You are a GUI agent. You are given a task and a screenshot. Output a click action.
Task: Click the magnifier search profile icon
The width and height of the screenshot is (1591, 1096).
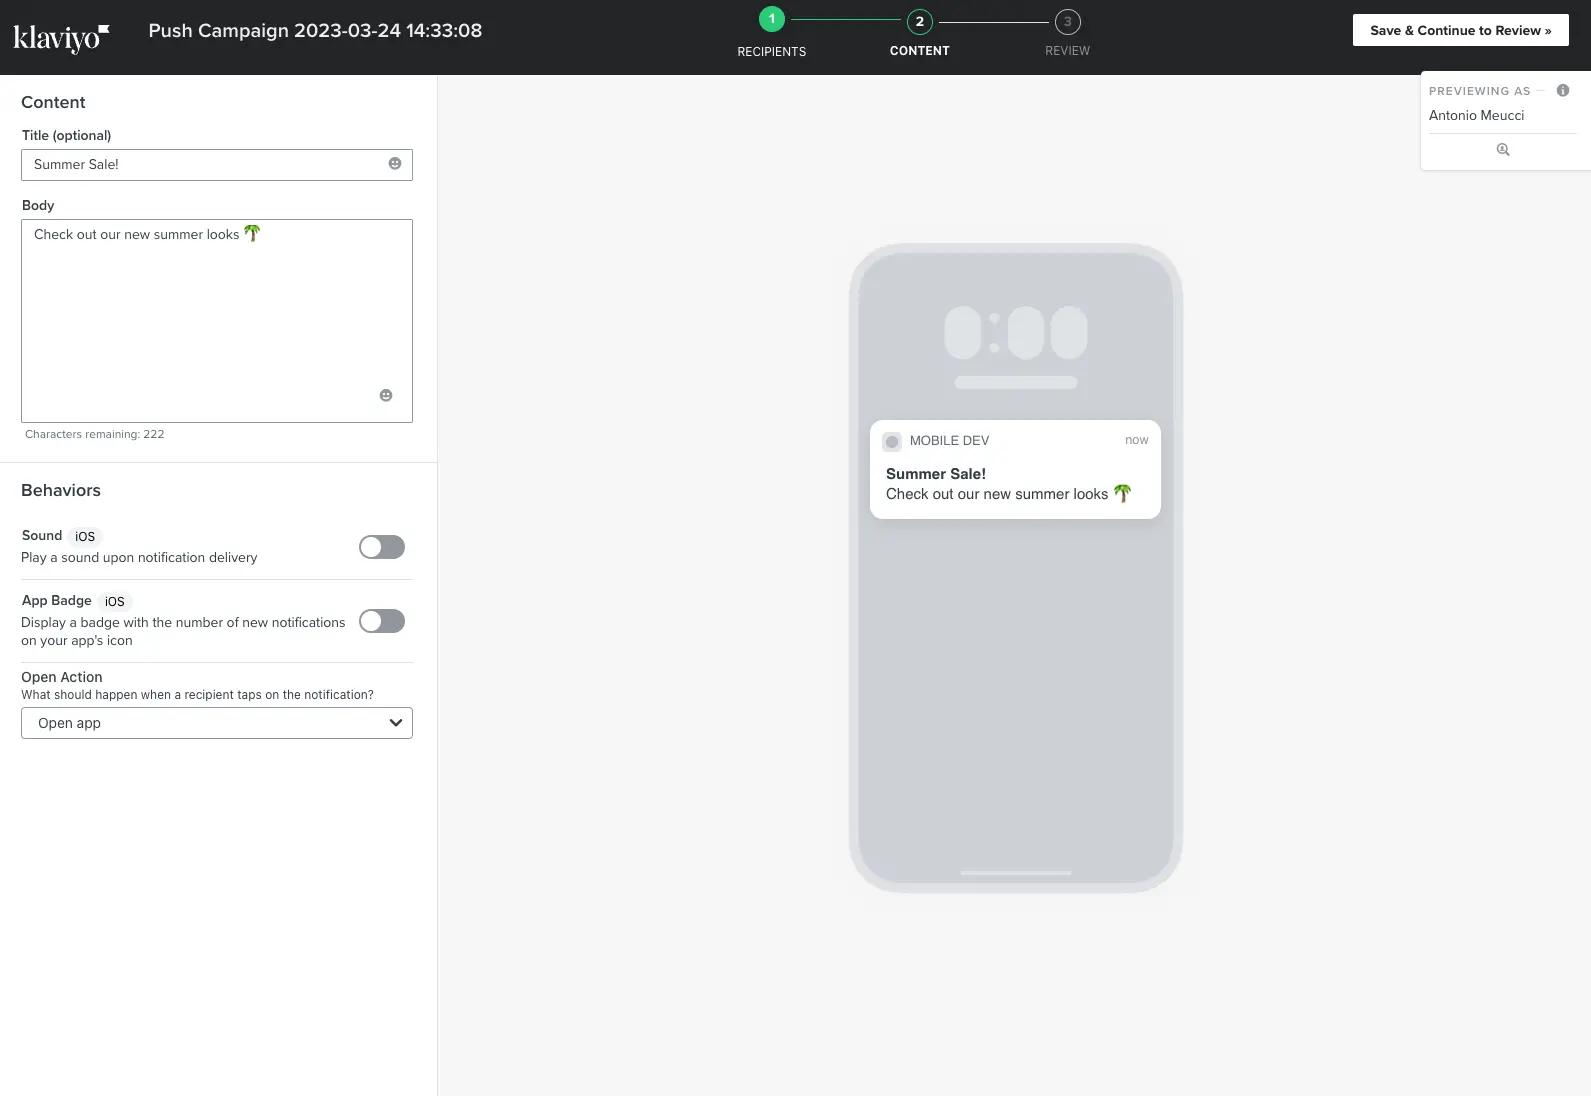pyautogui.click(x=1502, y=150)
